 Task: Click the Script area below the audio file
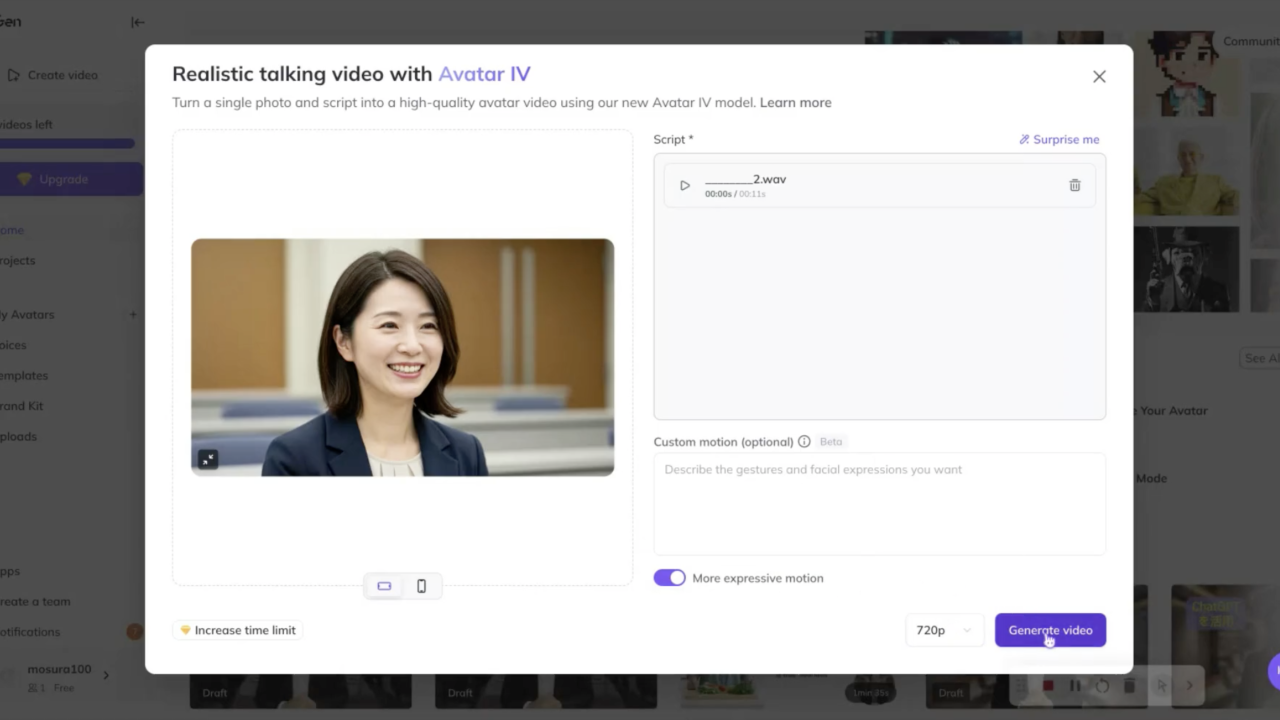tap(879, 313)
